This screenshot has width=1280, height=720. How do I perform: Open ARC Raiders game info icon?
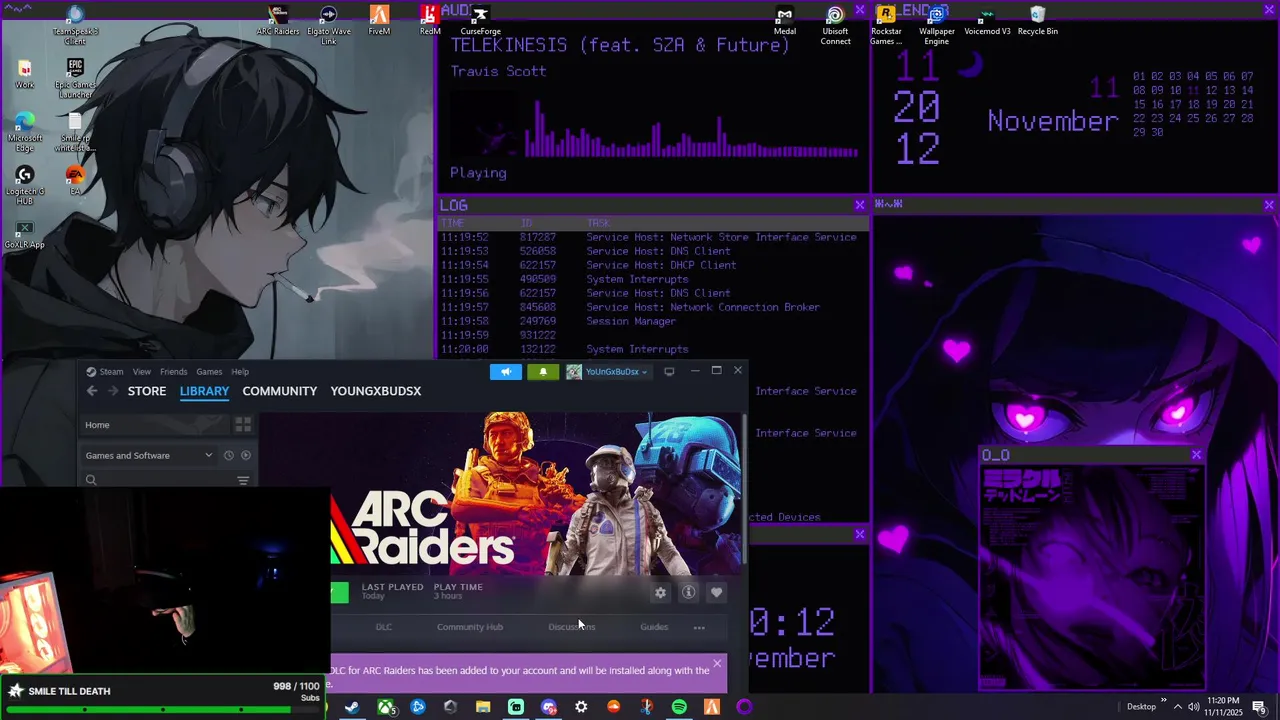(688, 593)
